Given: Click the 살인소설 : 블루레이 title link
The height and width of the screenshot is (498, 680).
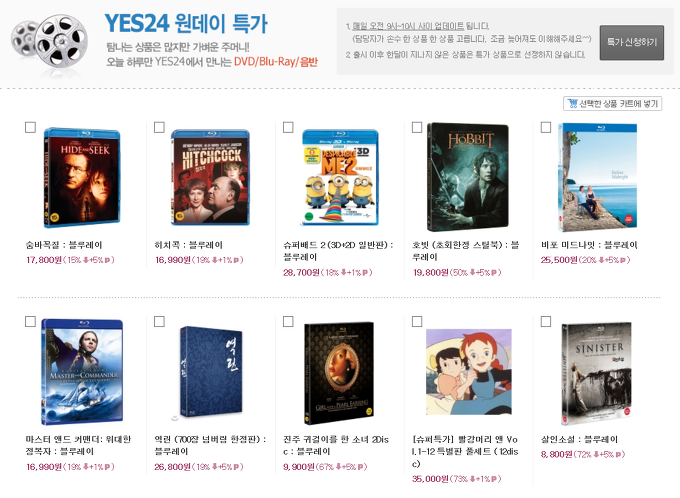Looking at the screenshot, I should (x=579, y=439).
